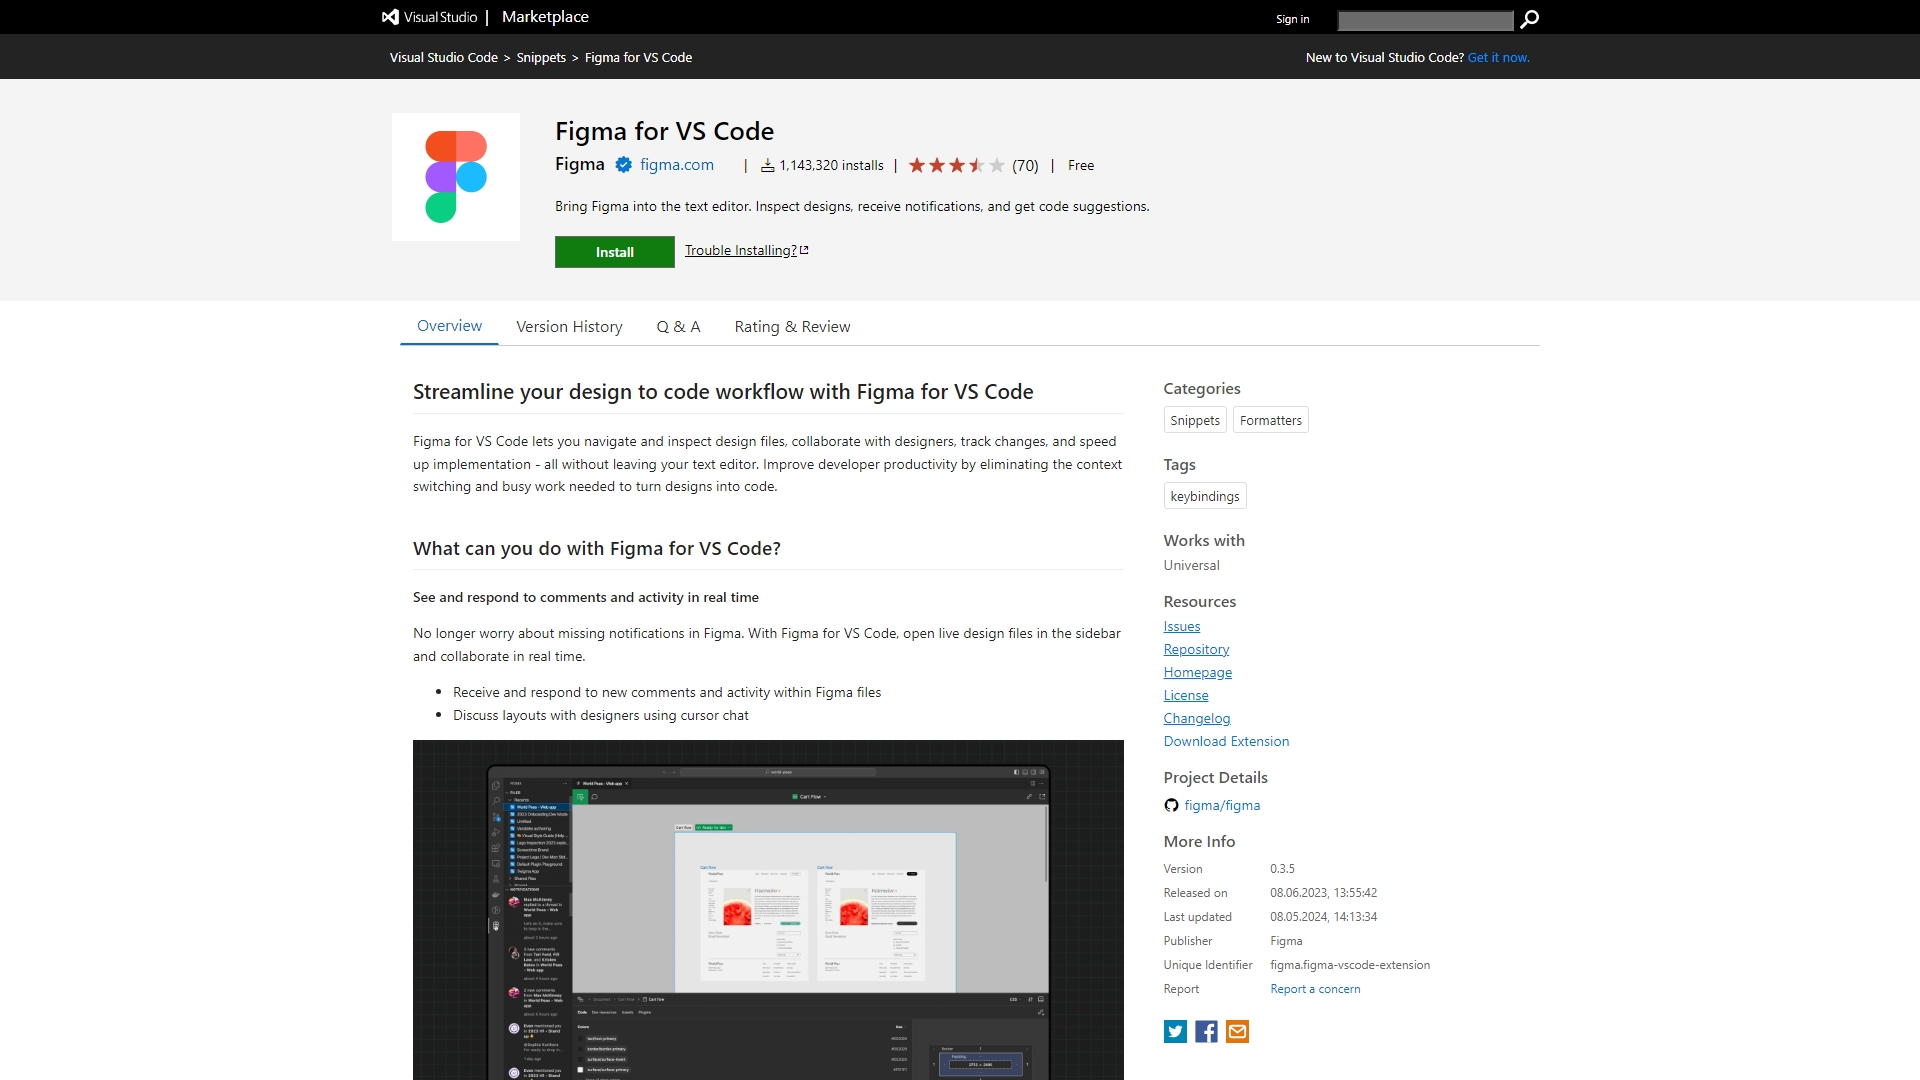Select the Formatters category chip
Viewport: 1920px width, 1080px height.
click(1270, 420)
